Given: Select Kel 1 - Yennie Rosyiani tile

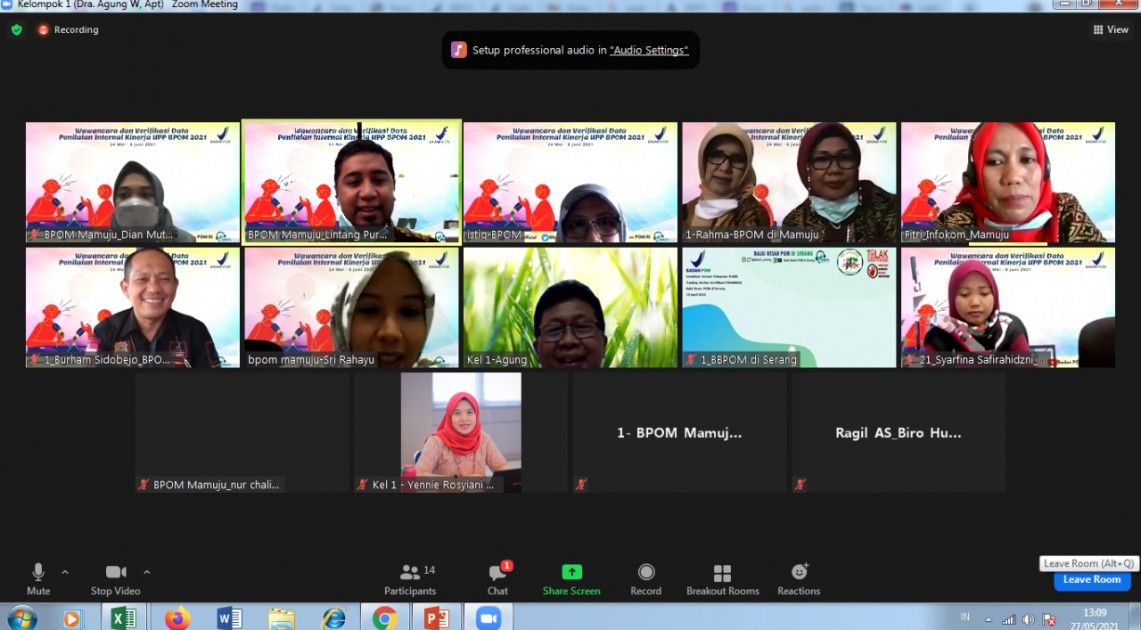Looking at the screenshot, I should click(461, 432).
